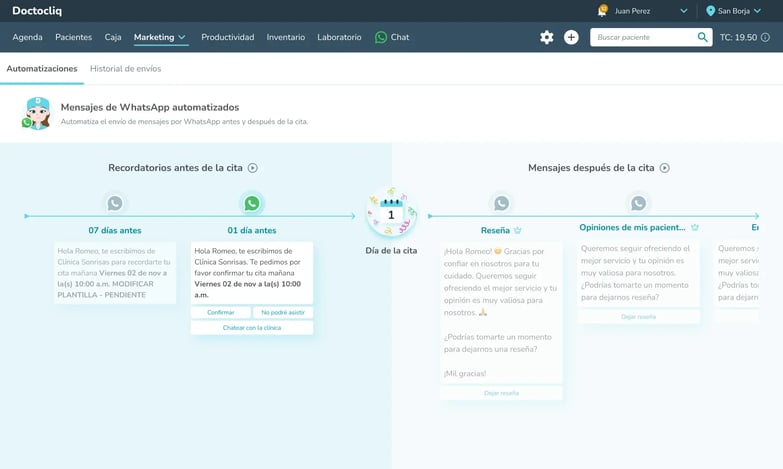Switch to the Automatizaciones tab
Image resolution: width=783 pixels, height=469 pixels.
(42, 69)
